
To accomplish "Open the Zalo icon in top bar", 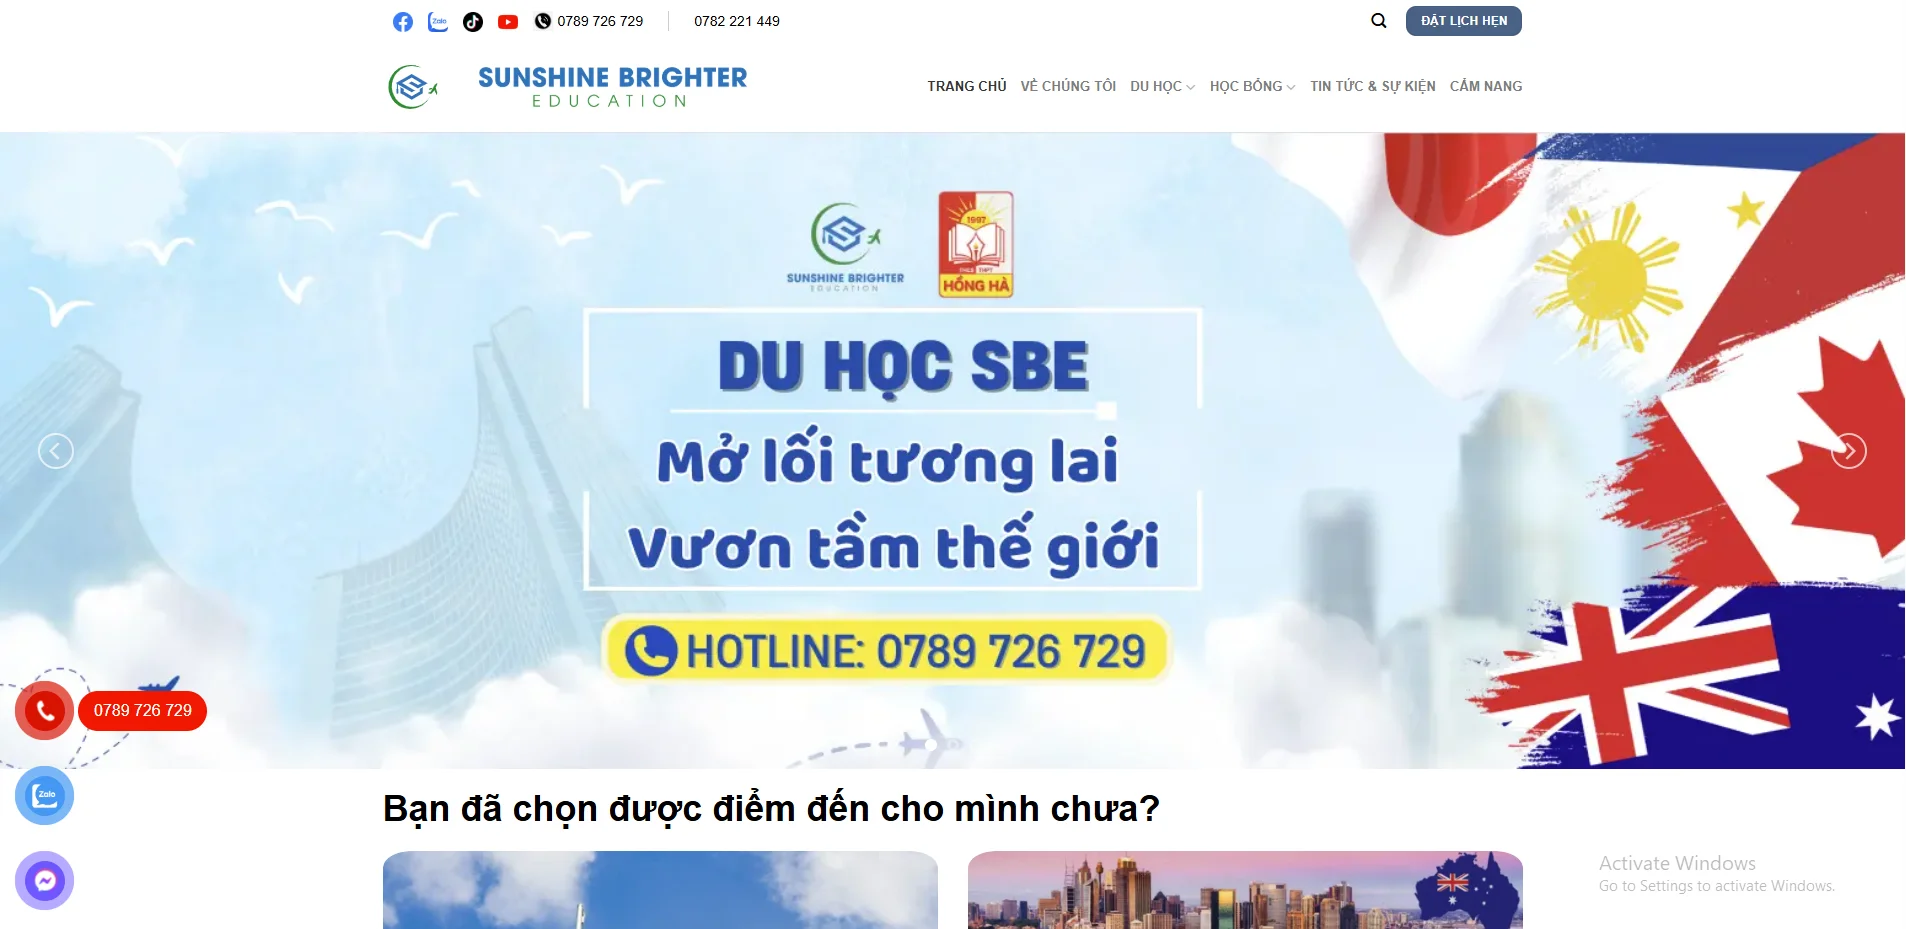I will click(x=438, y=22).
